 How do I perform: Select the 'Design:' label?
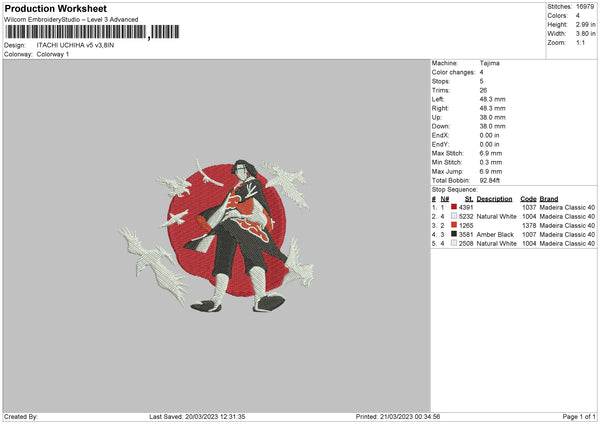point(15,45)
